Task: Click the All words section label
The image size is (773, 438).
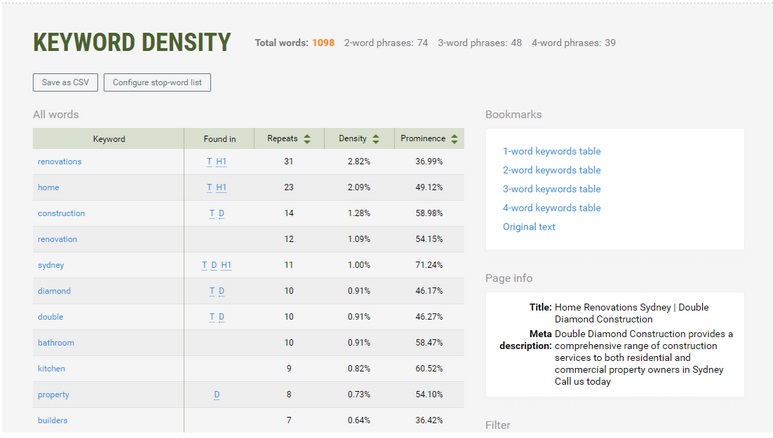Action: 56,114
